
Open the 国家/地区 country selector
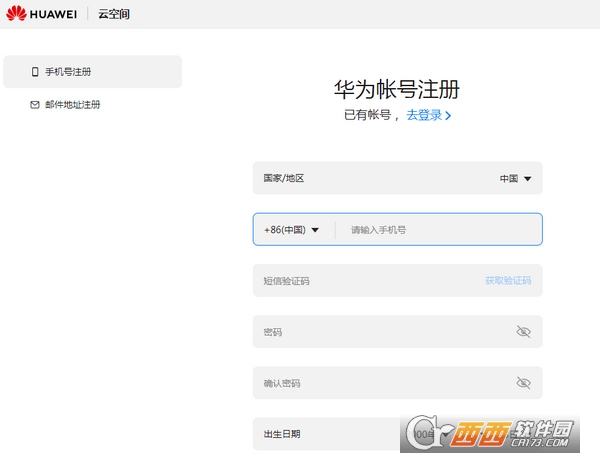(397, 178)
